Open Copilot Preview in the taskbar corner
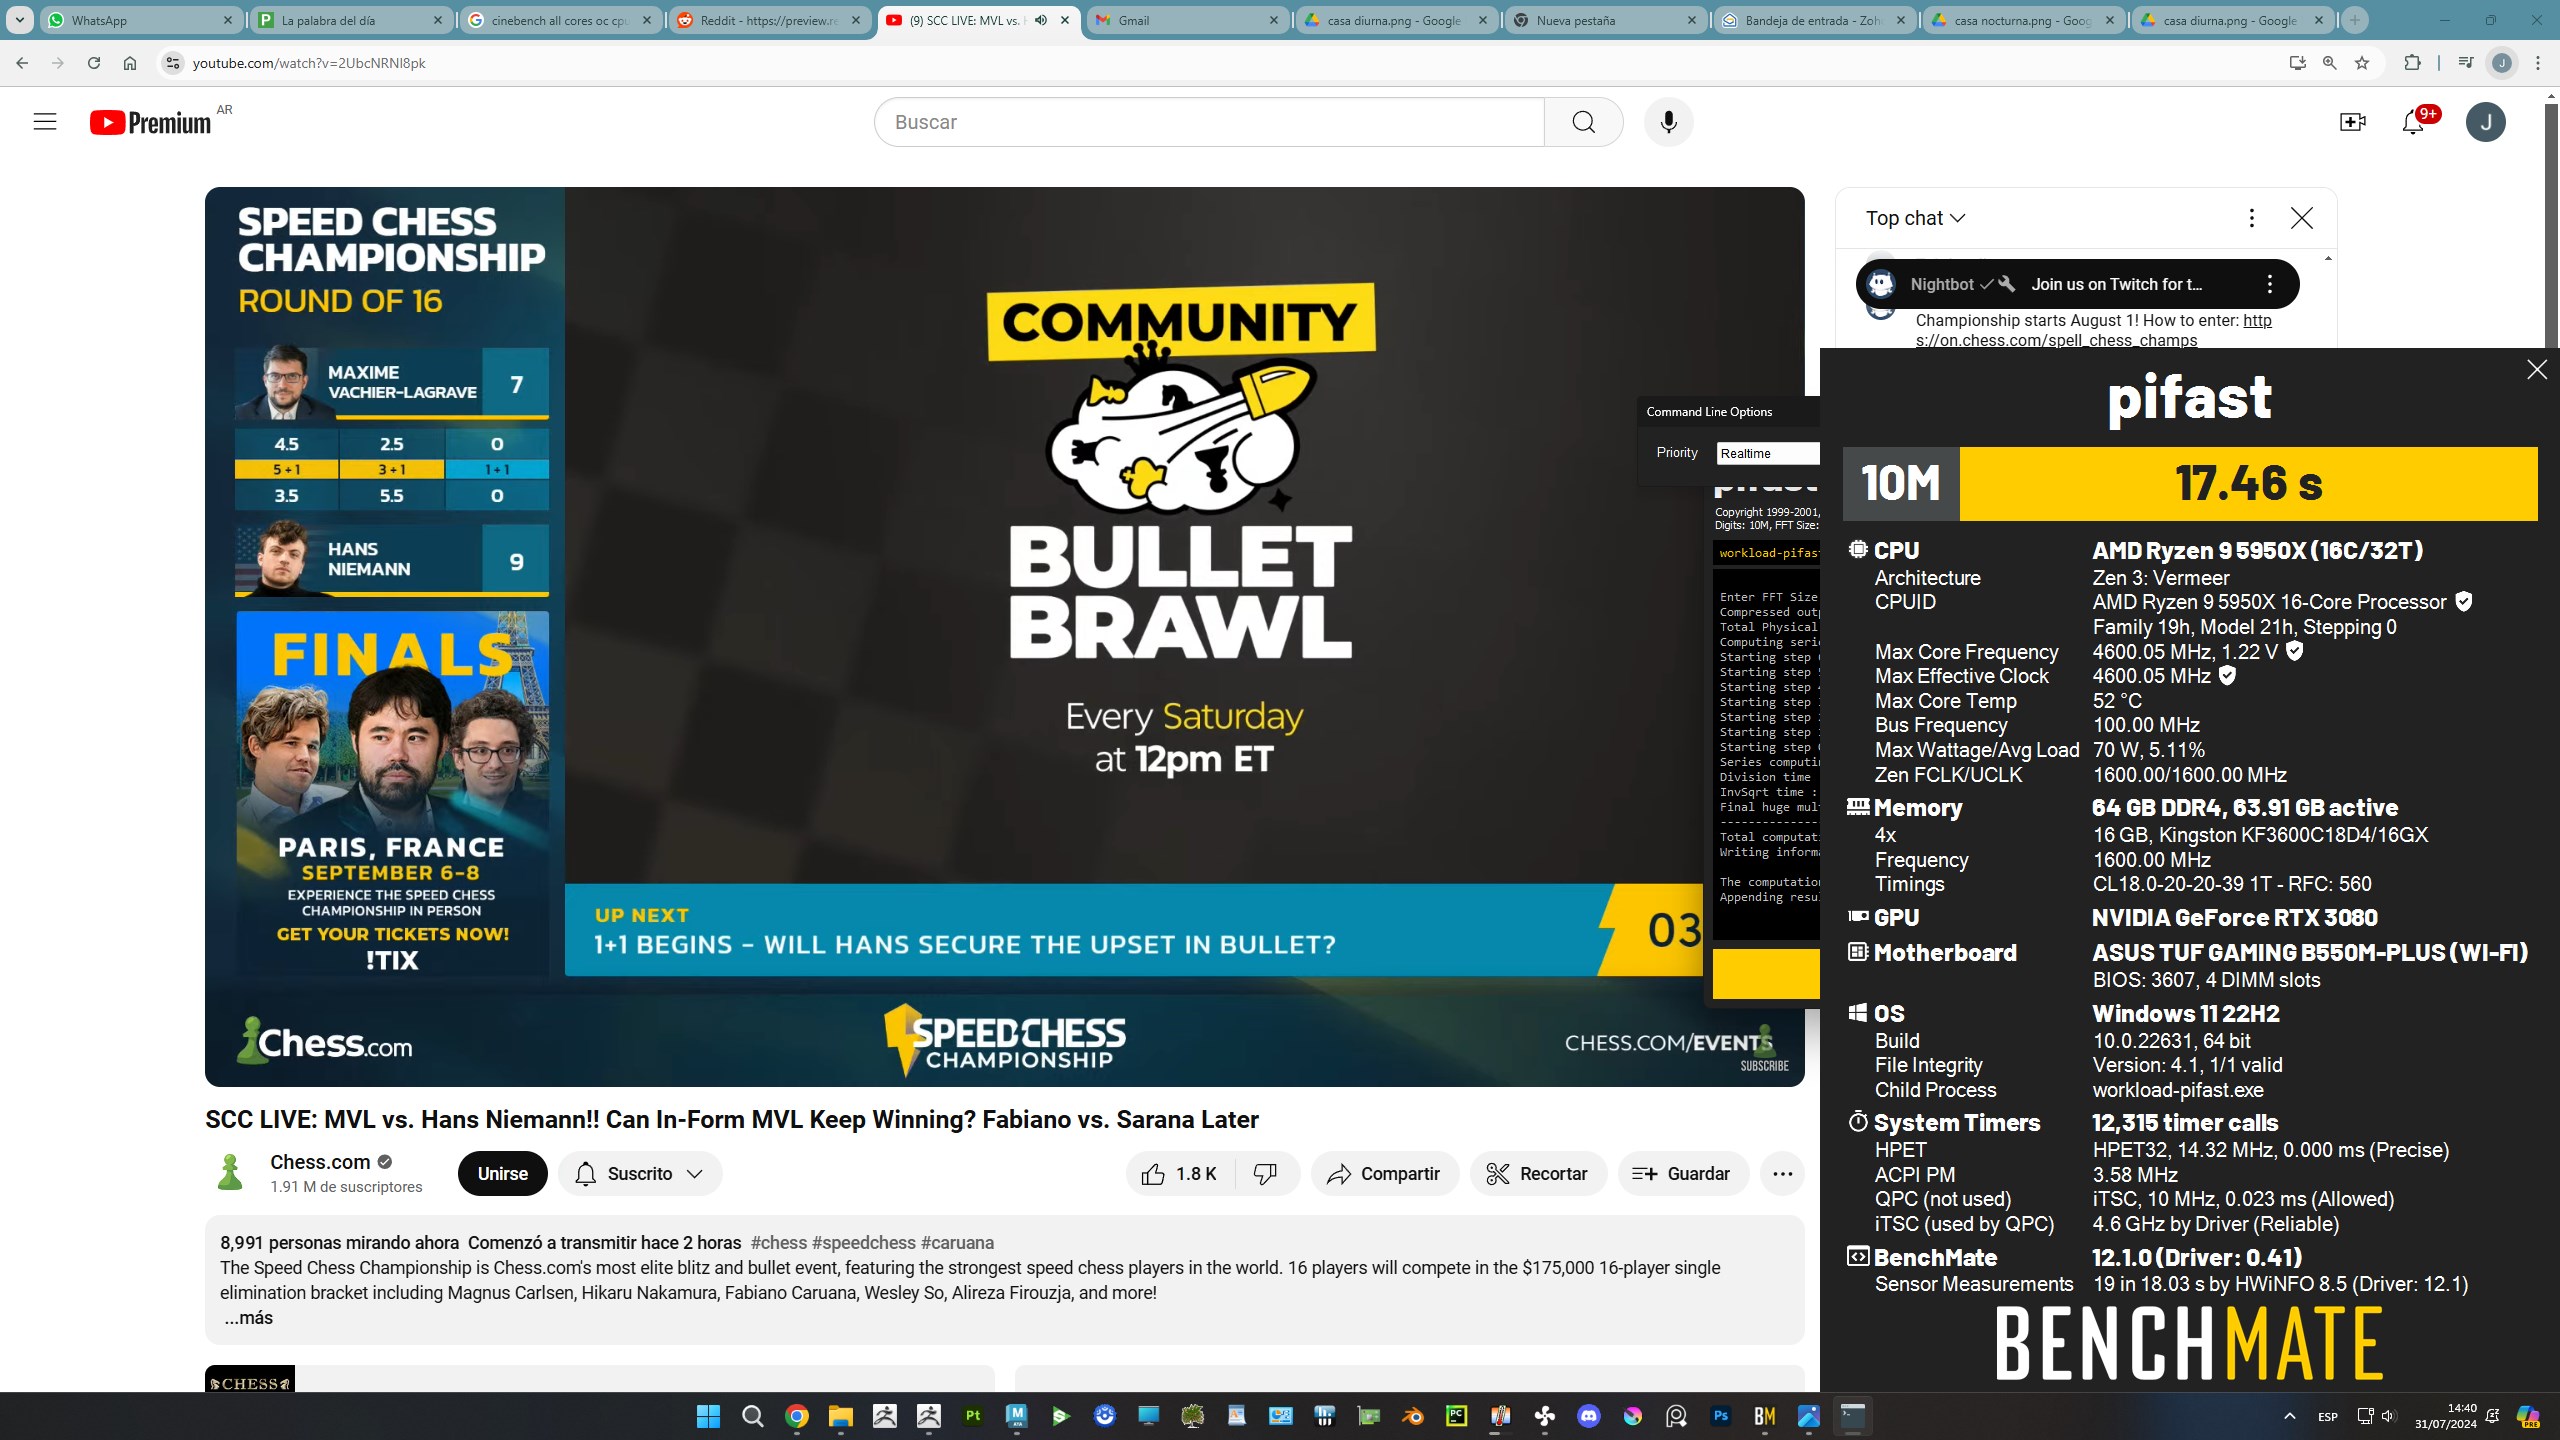This screenshot has height=1440, width=2560. click(x=2528, y=1416)
